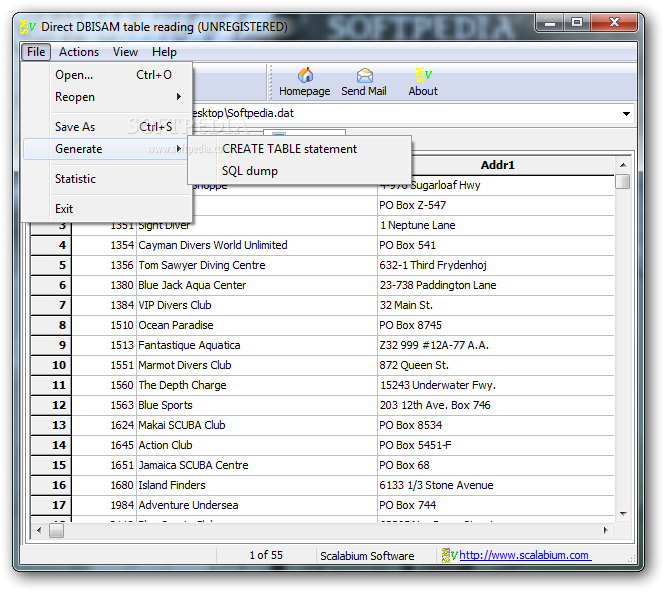Choose CREATE TABLE statement option
The image size is (665, 592).
click(x=299, y=149)
